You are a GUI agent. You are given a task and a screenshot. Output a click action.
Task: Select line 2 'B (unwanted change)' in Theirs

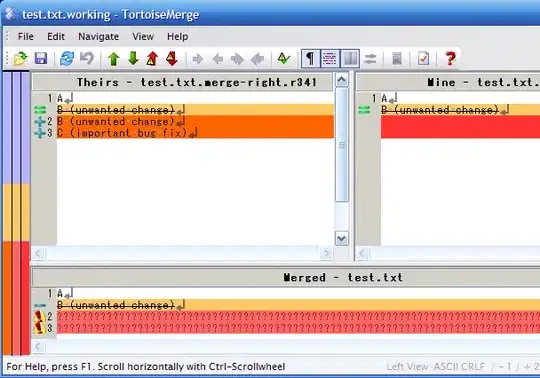click(x=195, y=121)
